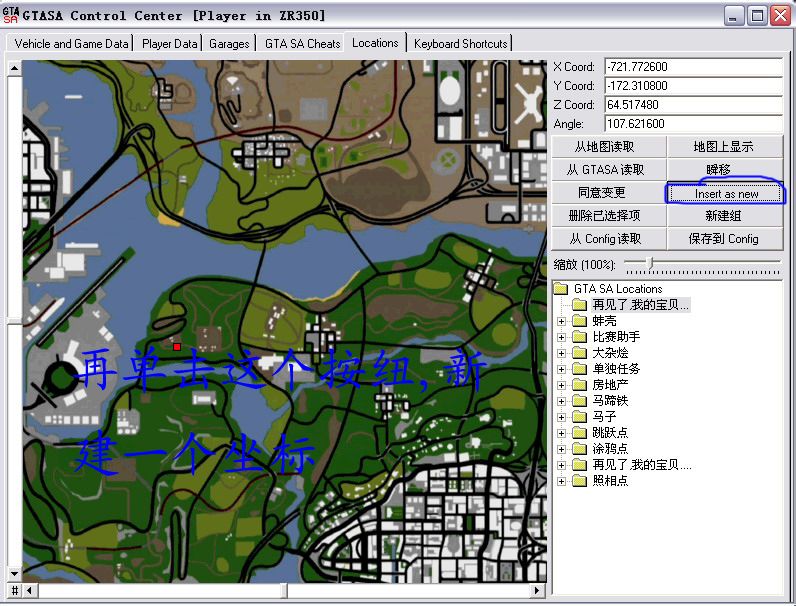Click the 删除已选择项 button

[x=609, y=216]
